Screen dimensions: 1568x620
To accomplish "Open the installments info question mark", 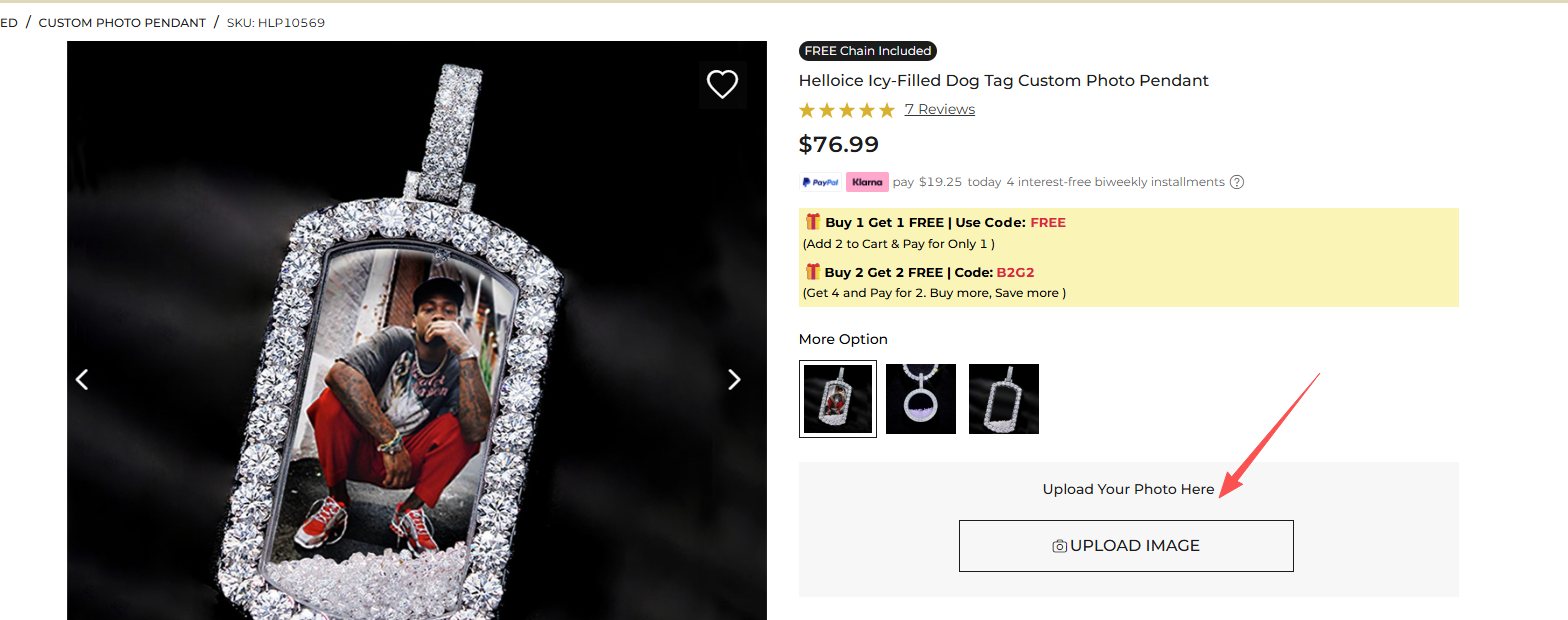I will coord(1237,182).
